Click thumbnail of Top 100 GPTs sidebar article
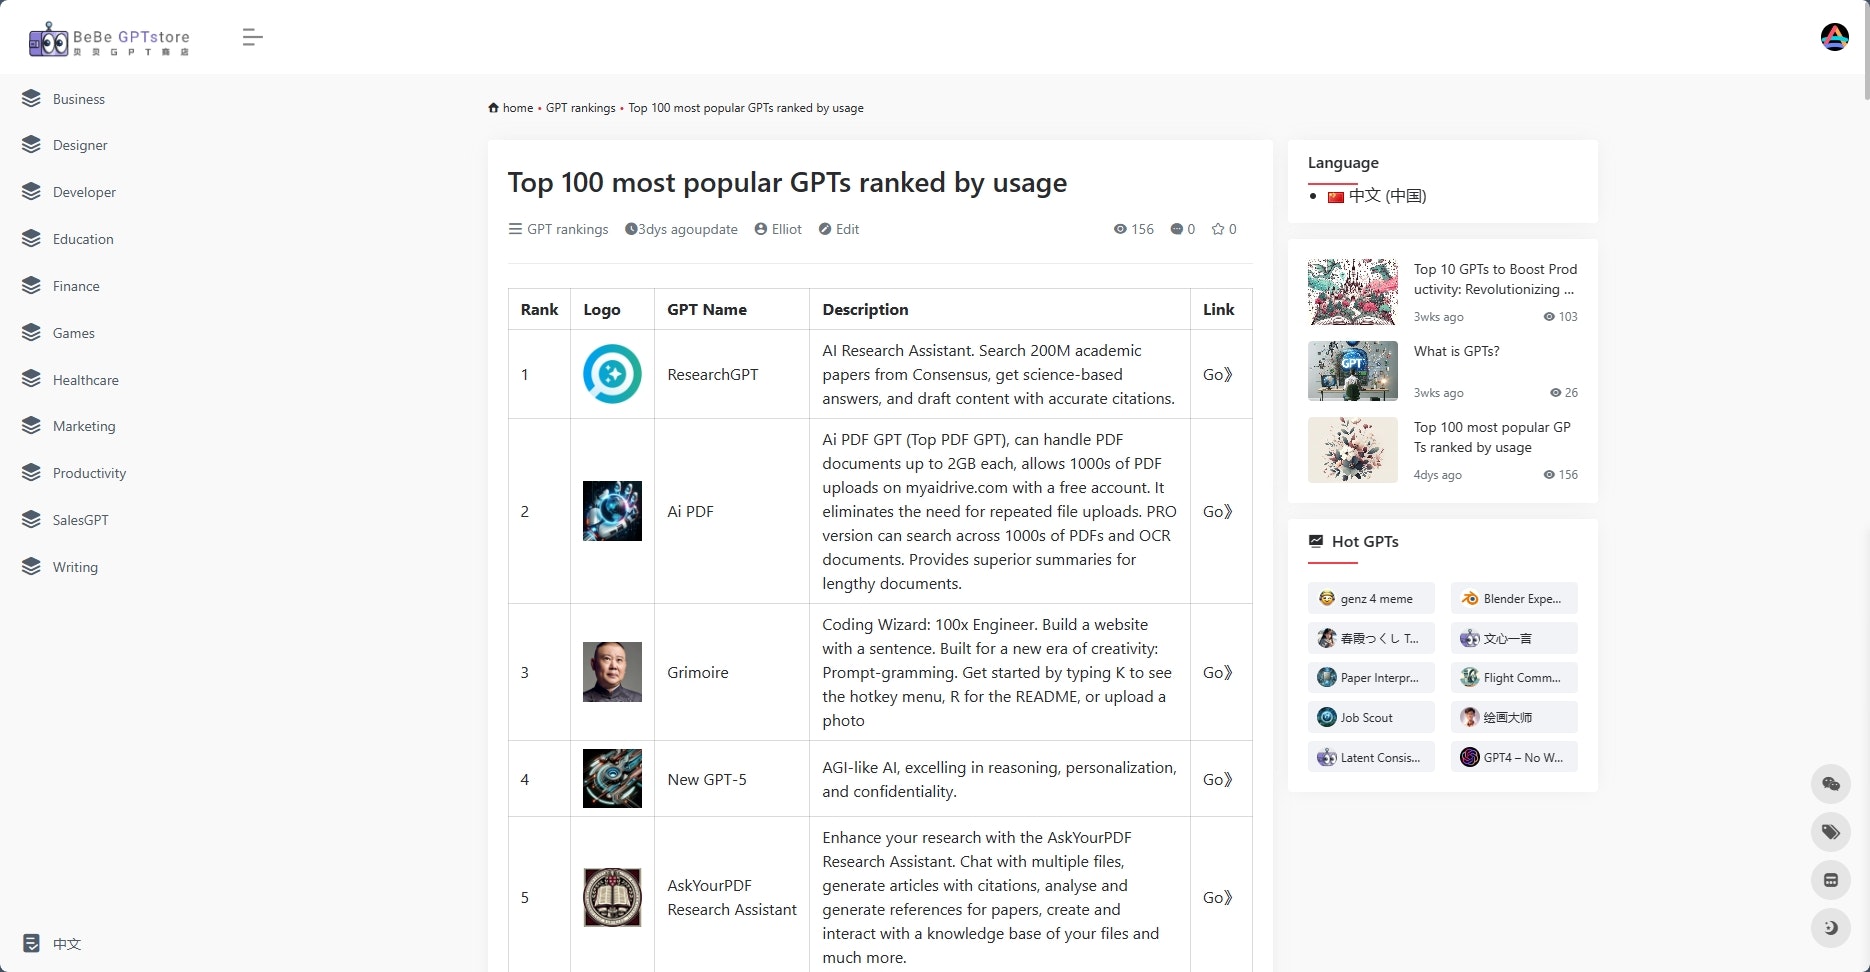 (x=1353, y=450)
